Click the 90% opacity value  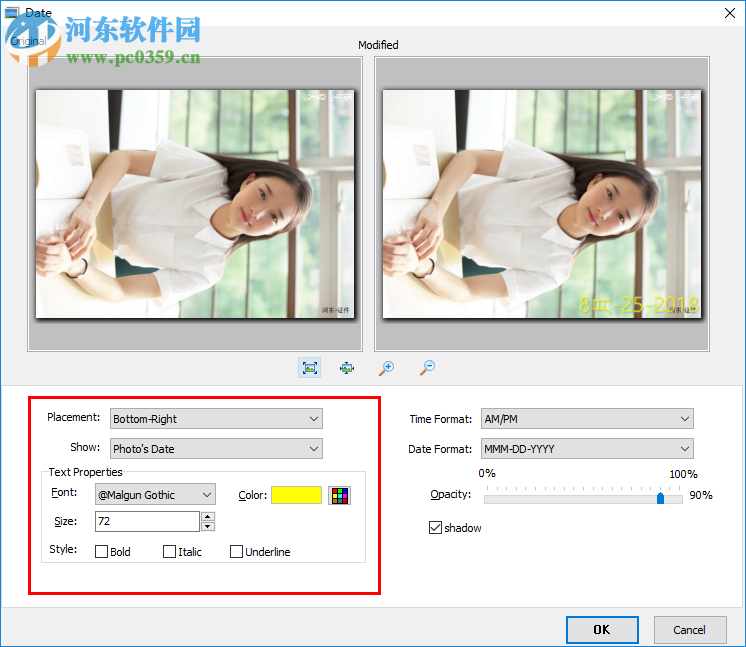701,495
